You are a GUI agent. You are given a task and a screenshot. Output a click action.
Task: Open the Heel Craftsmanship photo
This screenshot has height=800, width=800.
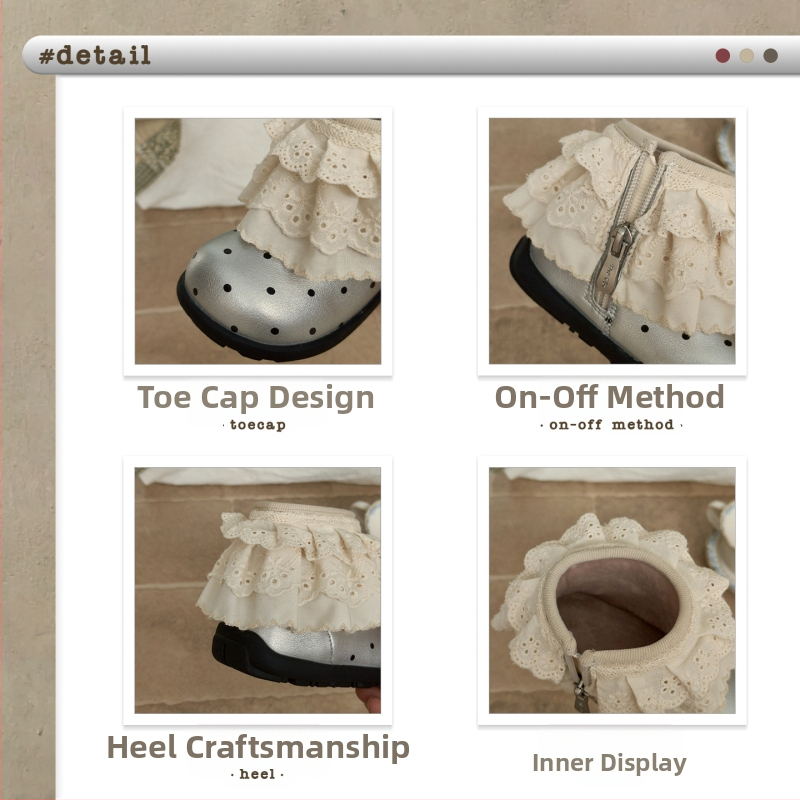[x=258, y=590]
